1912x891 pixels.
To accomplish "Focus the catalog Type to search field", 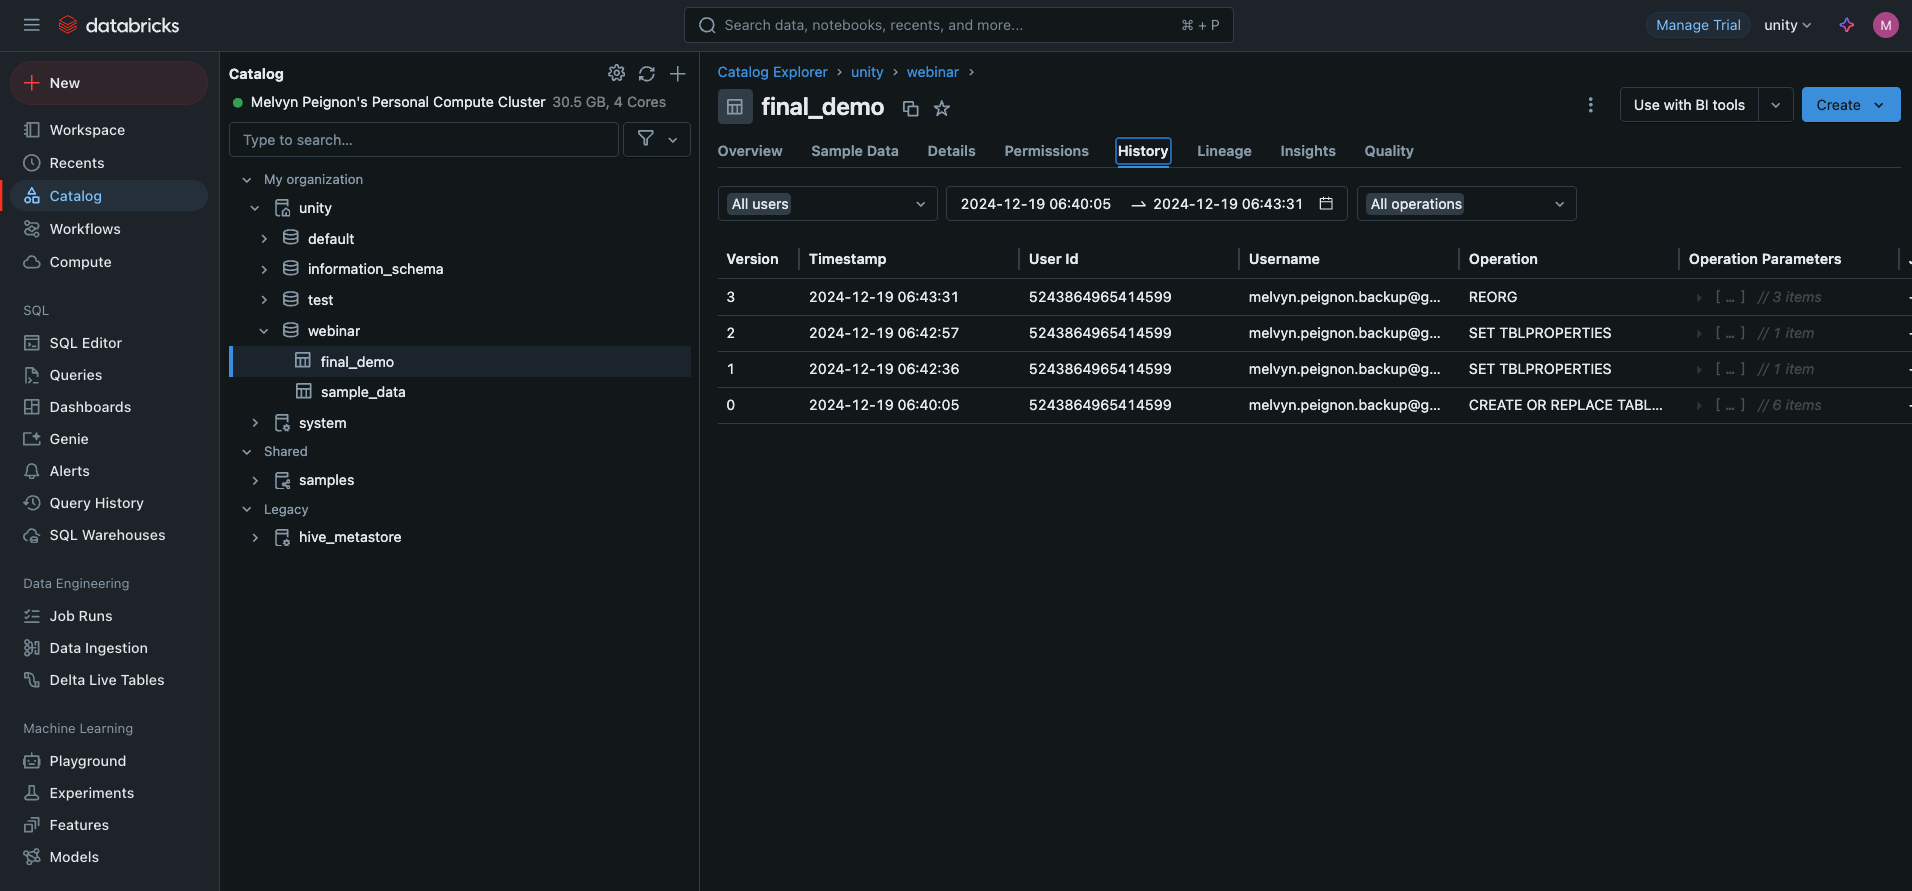I will [424, 140].
